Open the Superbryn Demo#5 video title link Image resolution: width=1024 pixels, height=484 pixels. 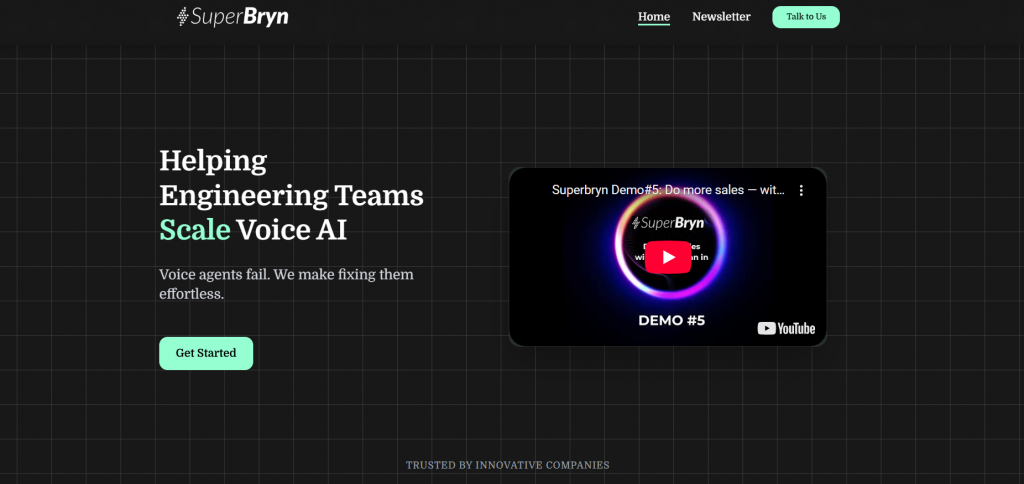667,190
